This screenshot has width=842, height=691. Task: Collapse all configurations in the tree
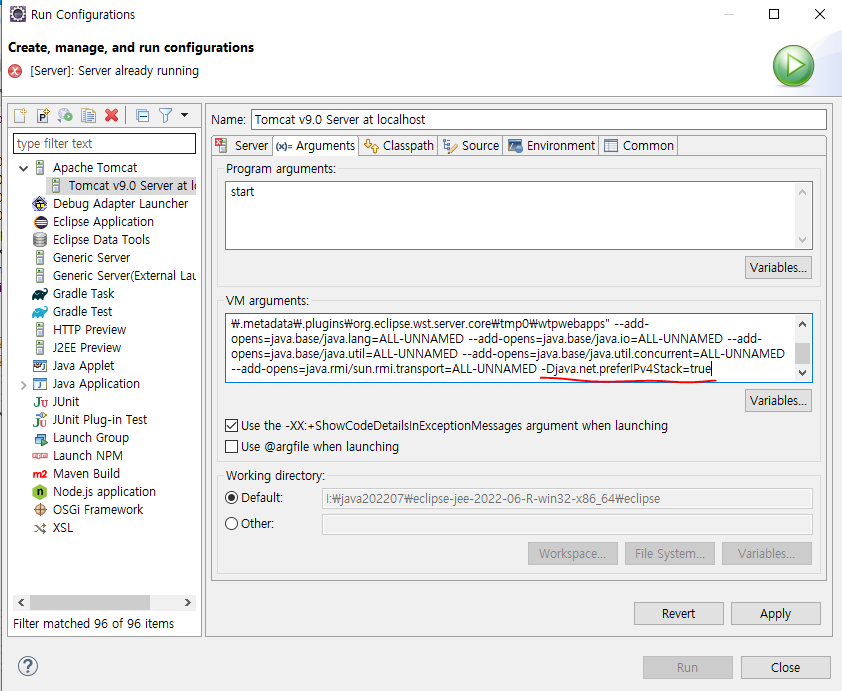coord(142,115)
